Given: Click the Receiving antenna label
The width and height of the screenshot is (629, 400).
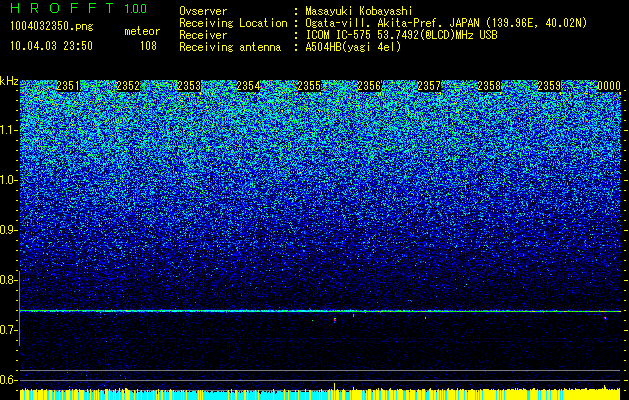Looking at the screenshot, I should click(x=230, y=47).
